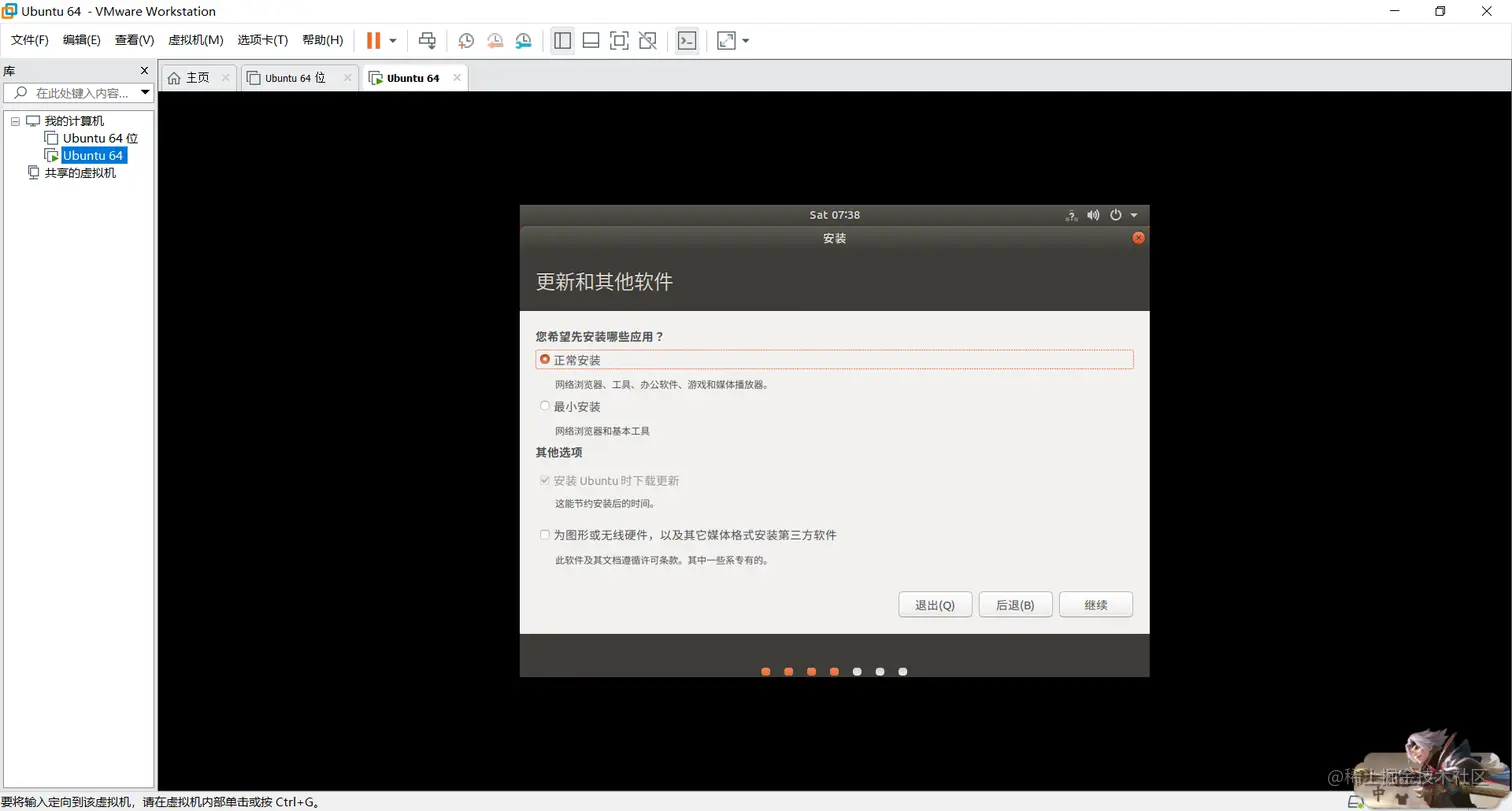This screenshot has width=1512, height=811.
Task: Click the 更新和其他软件 heading
Action: [x=604, y=282]
